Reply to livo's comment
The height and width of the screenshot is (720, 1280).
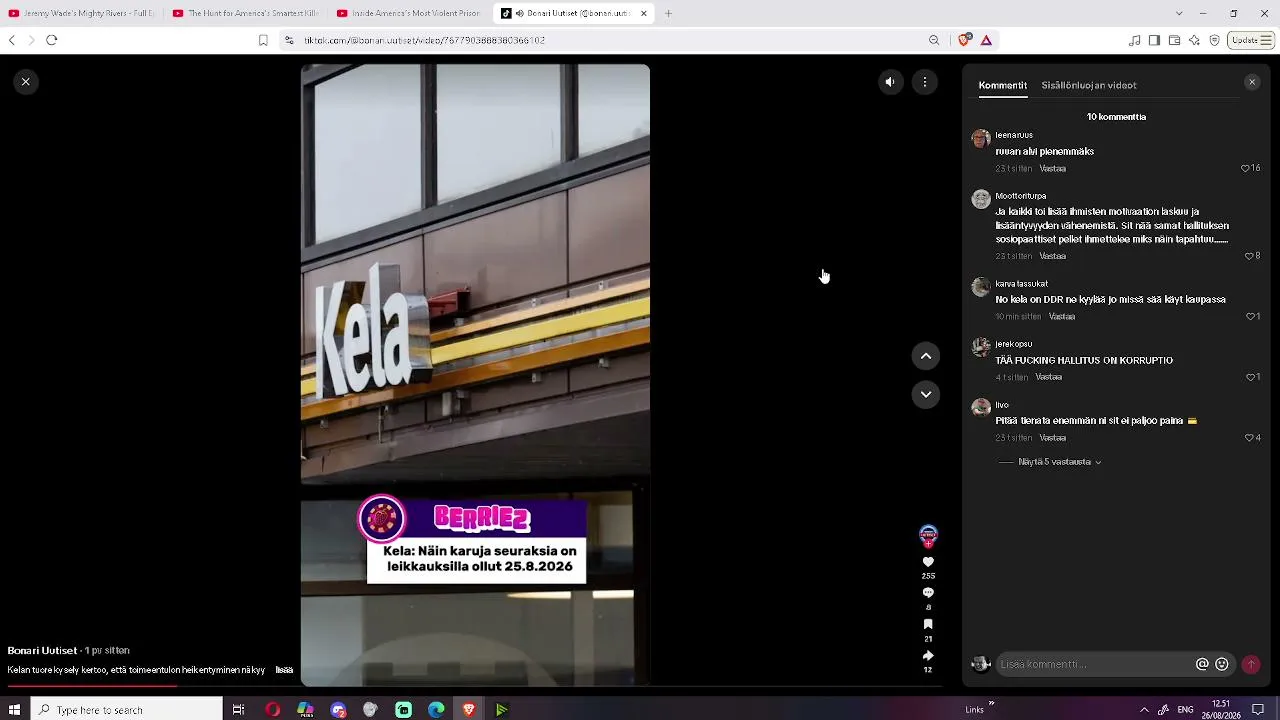click(1053, 438)
